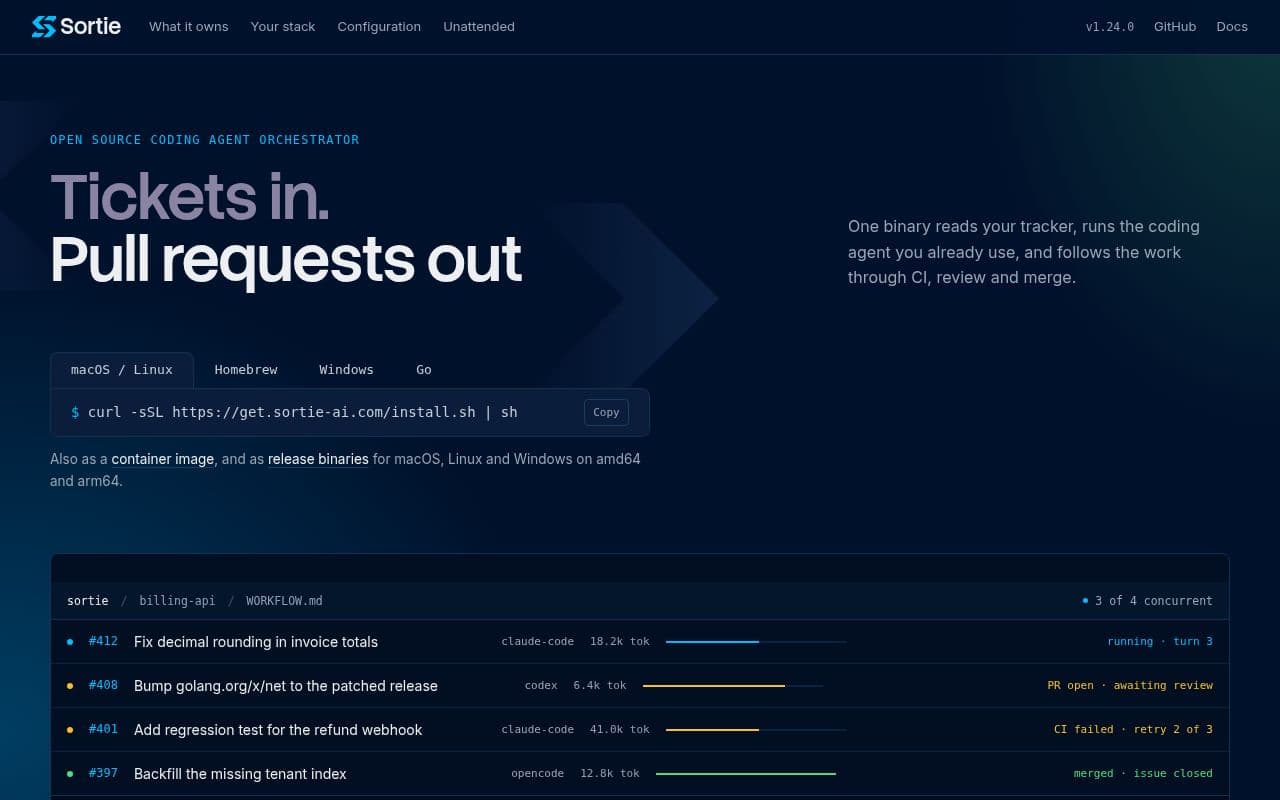Click the WORKFLOW.md breadcrumb segment

284,601
